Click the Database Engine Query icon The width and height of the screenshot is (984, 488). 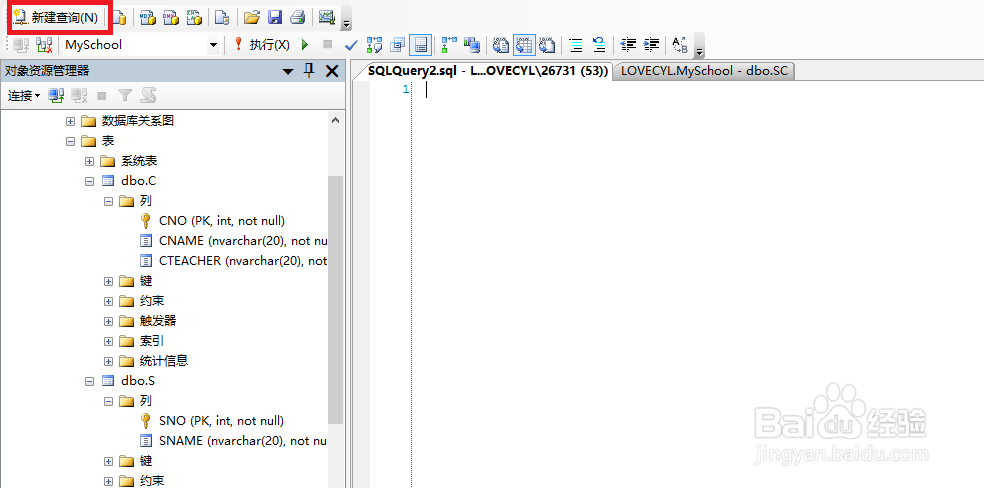pyautogui.click(x=119, y=18)
